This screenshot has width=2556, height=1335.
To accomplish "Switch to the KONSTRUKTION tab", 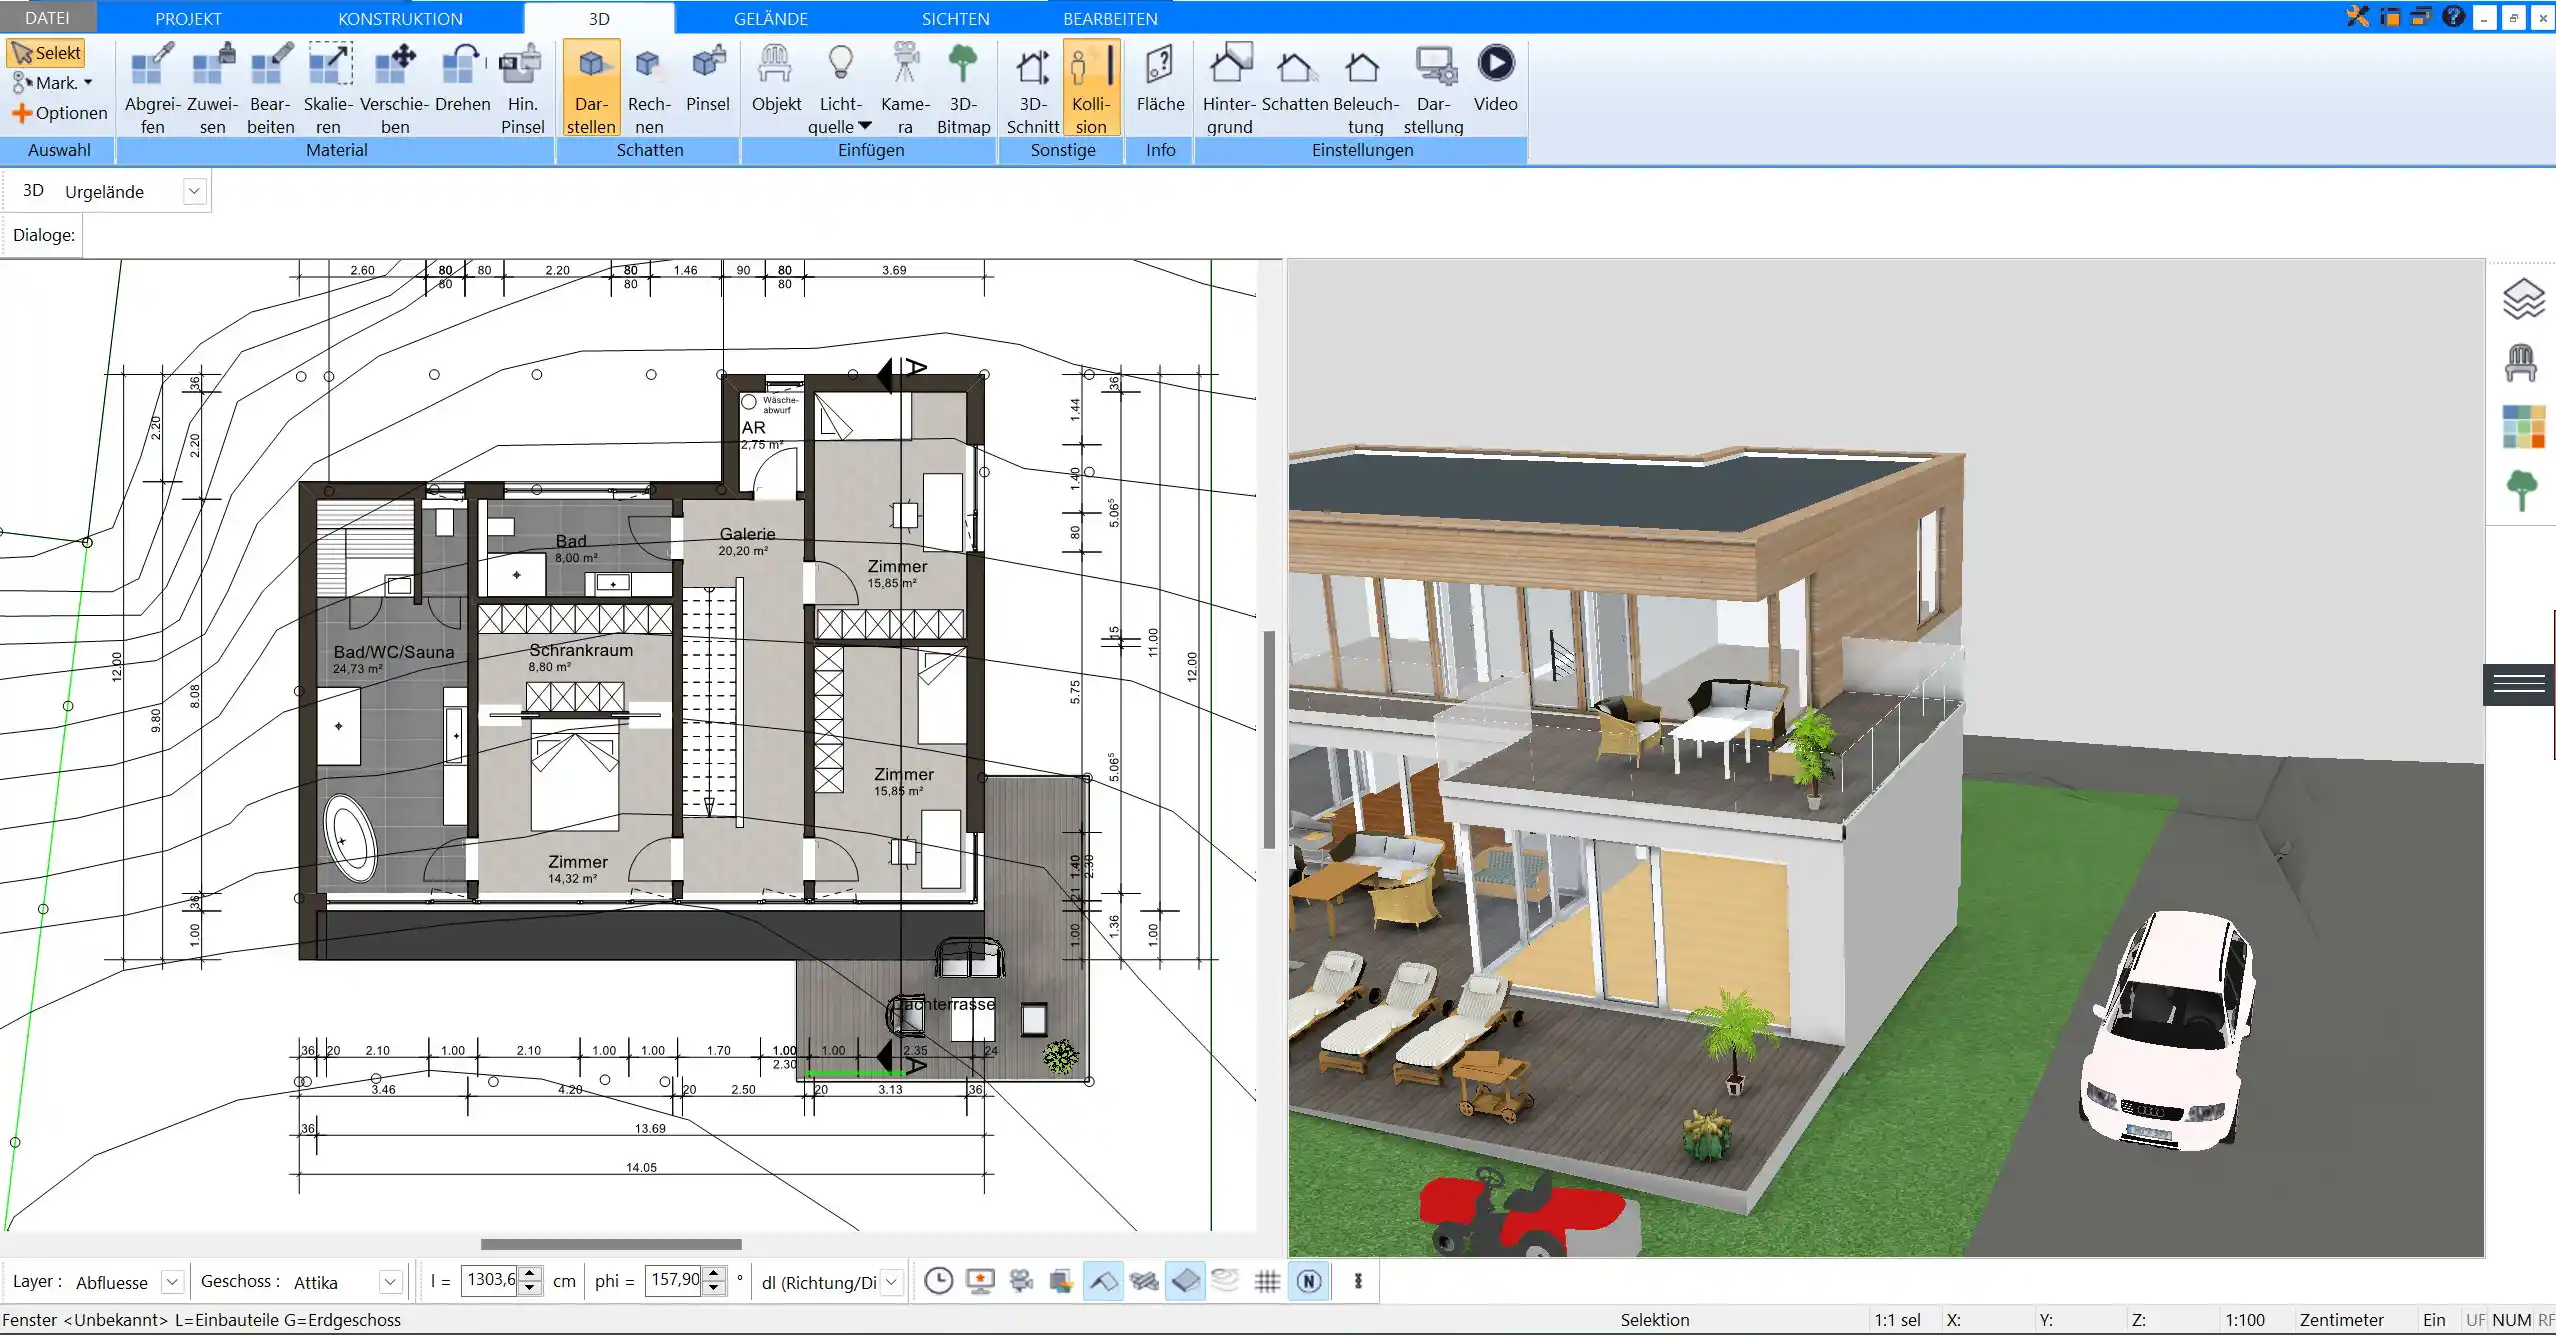I will click(400, 18).
